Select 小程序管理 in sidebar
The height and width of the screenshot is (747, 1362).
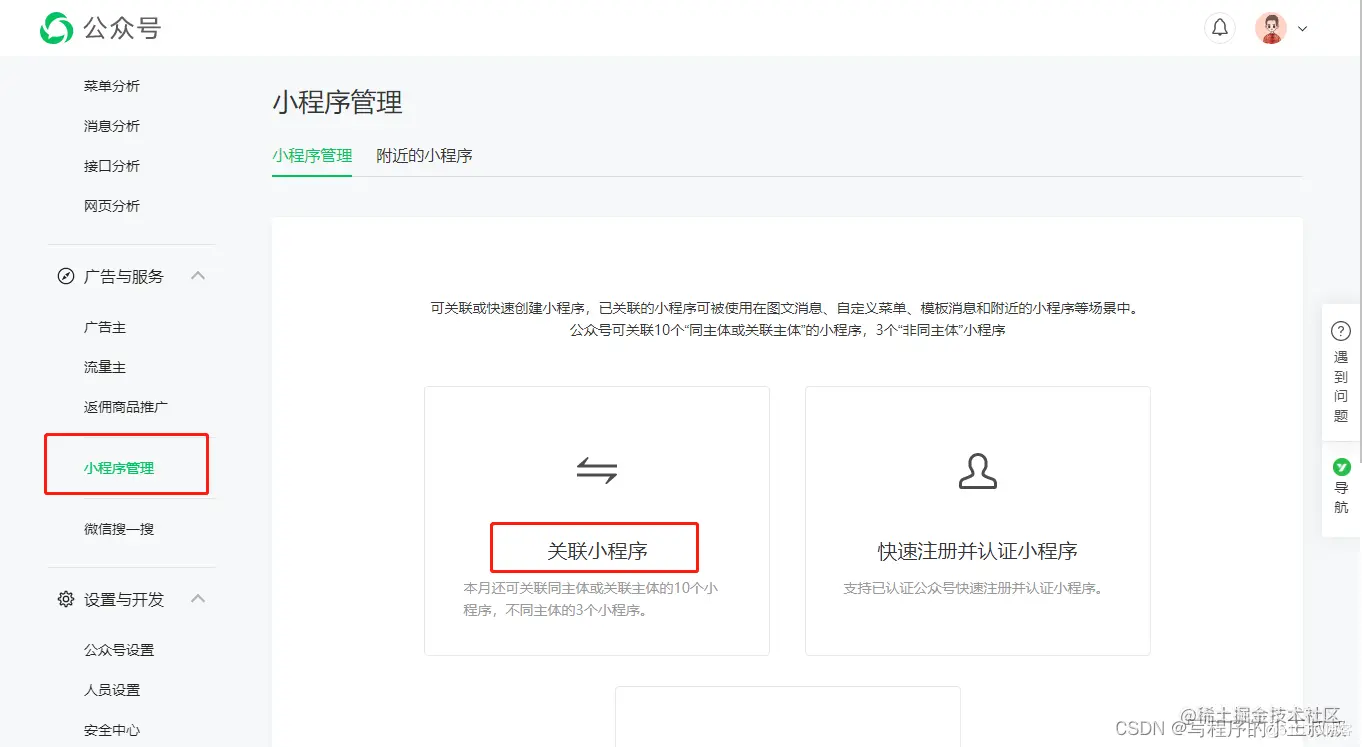119,468
